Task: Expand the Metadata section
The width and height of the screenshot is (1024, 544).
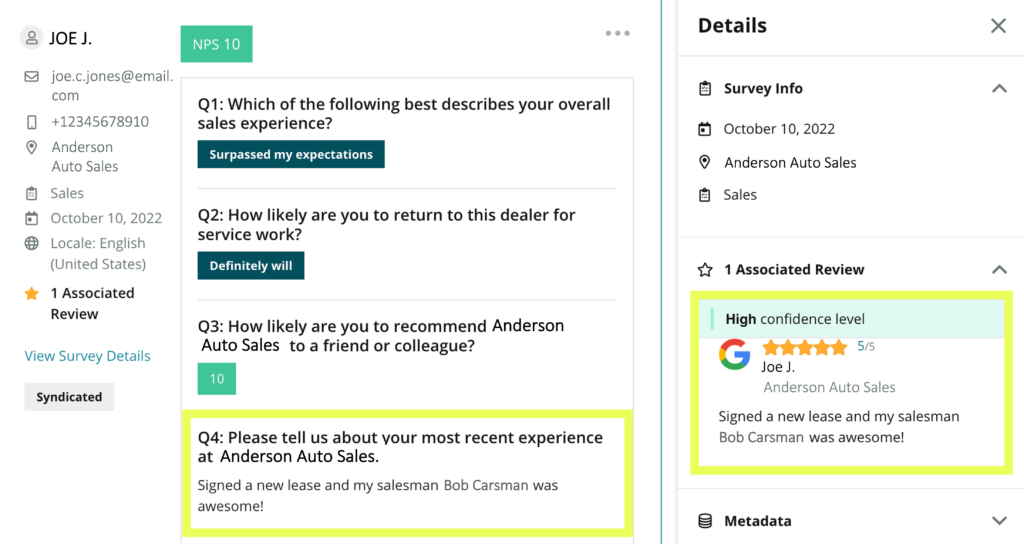Action: click(x=998, y=521)
